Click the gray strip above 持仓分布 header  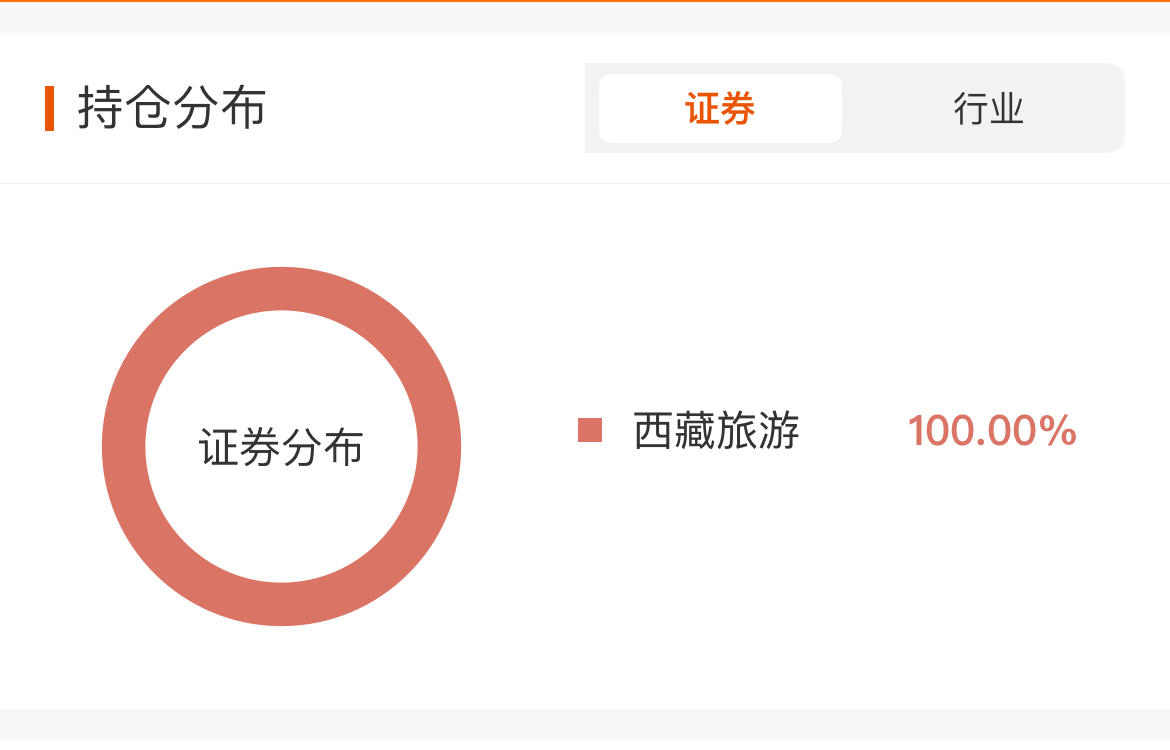pos(585,17)
